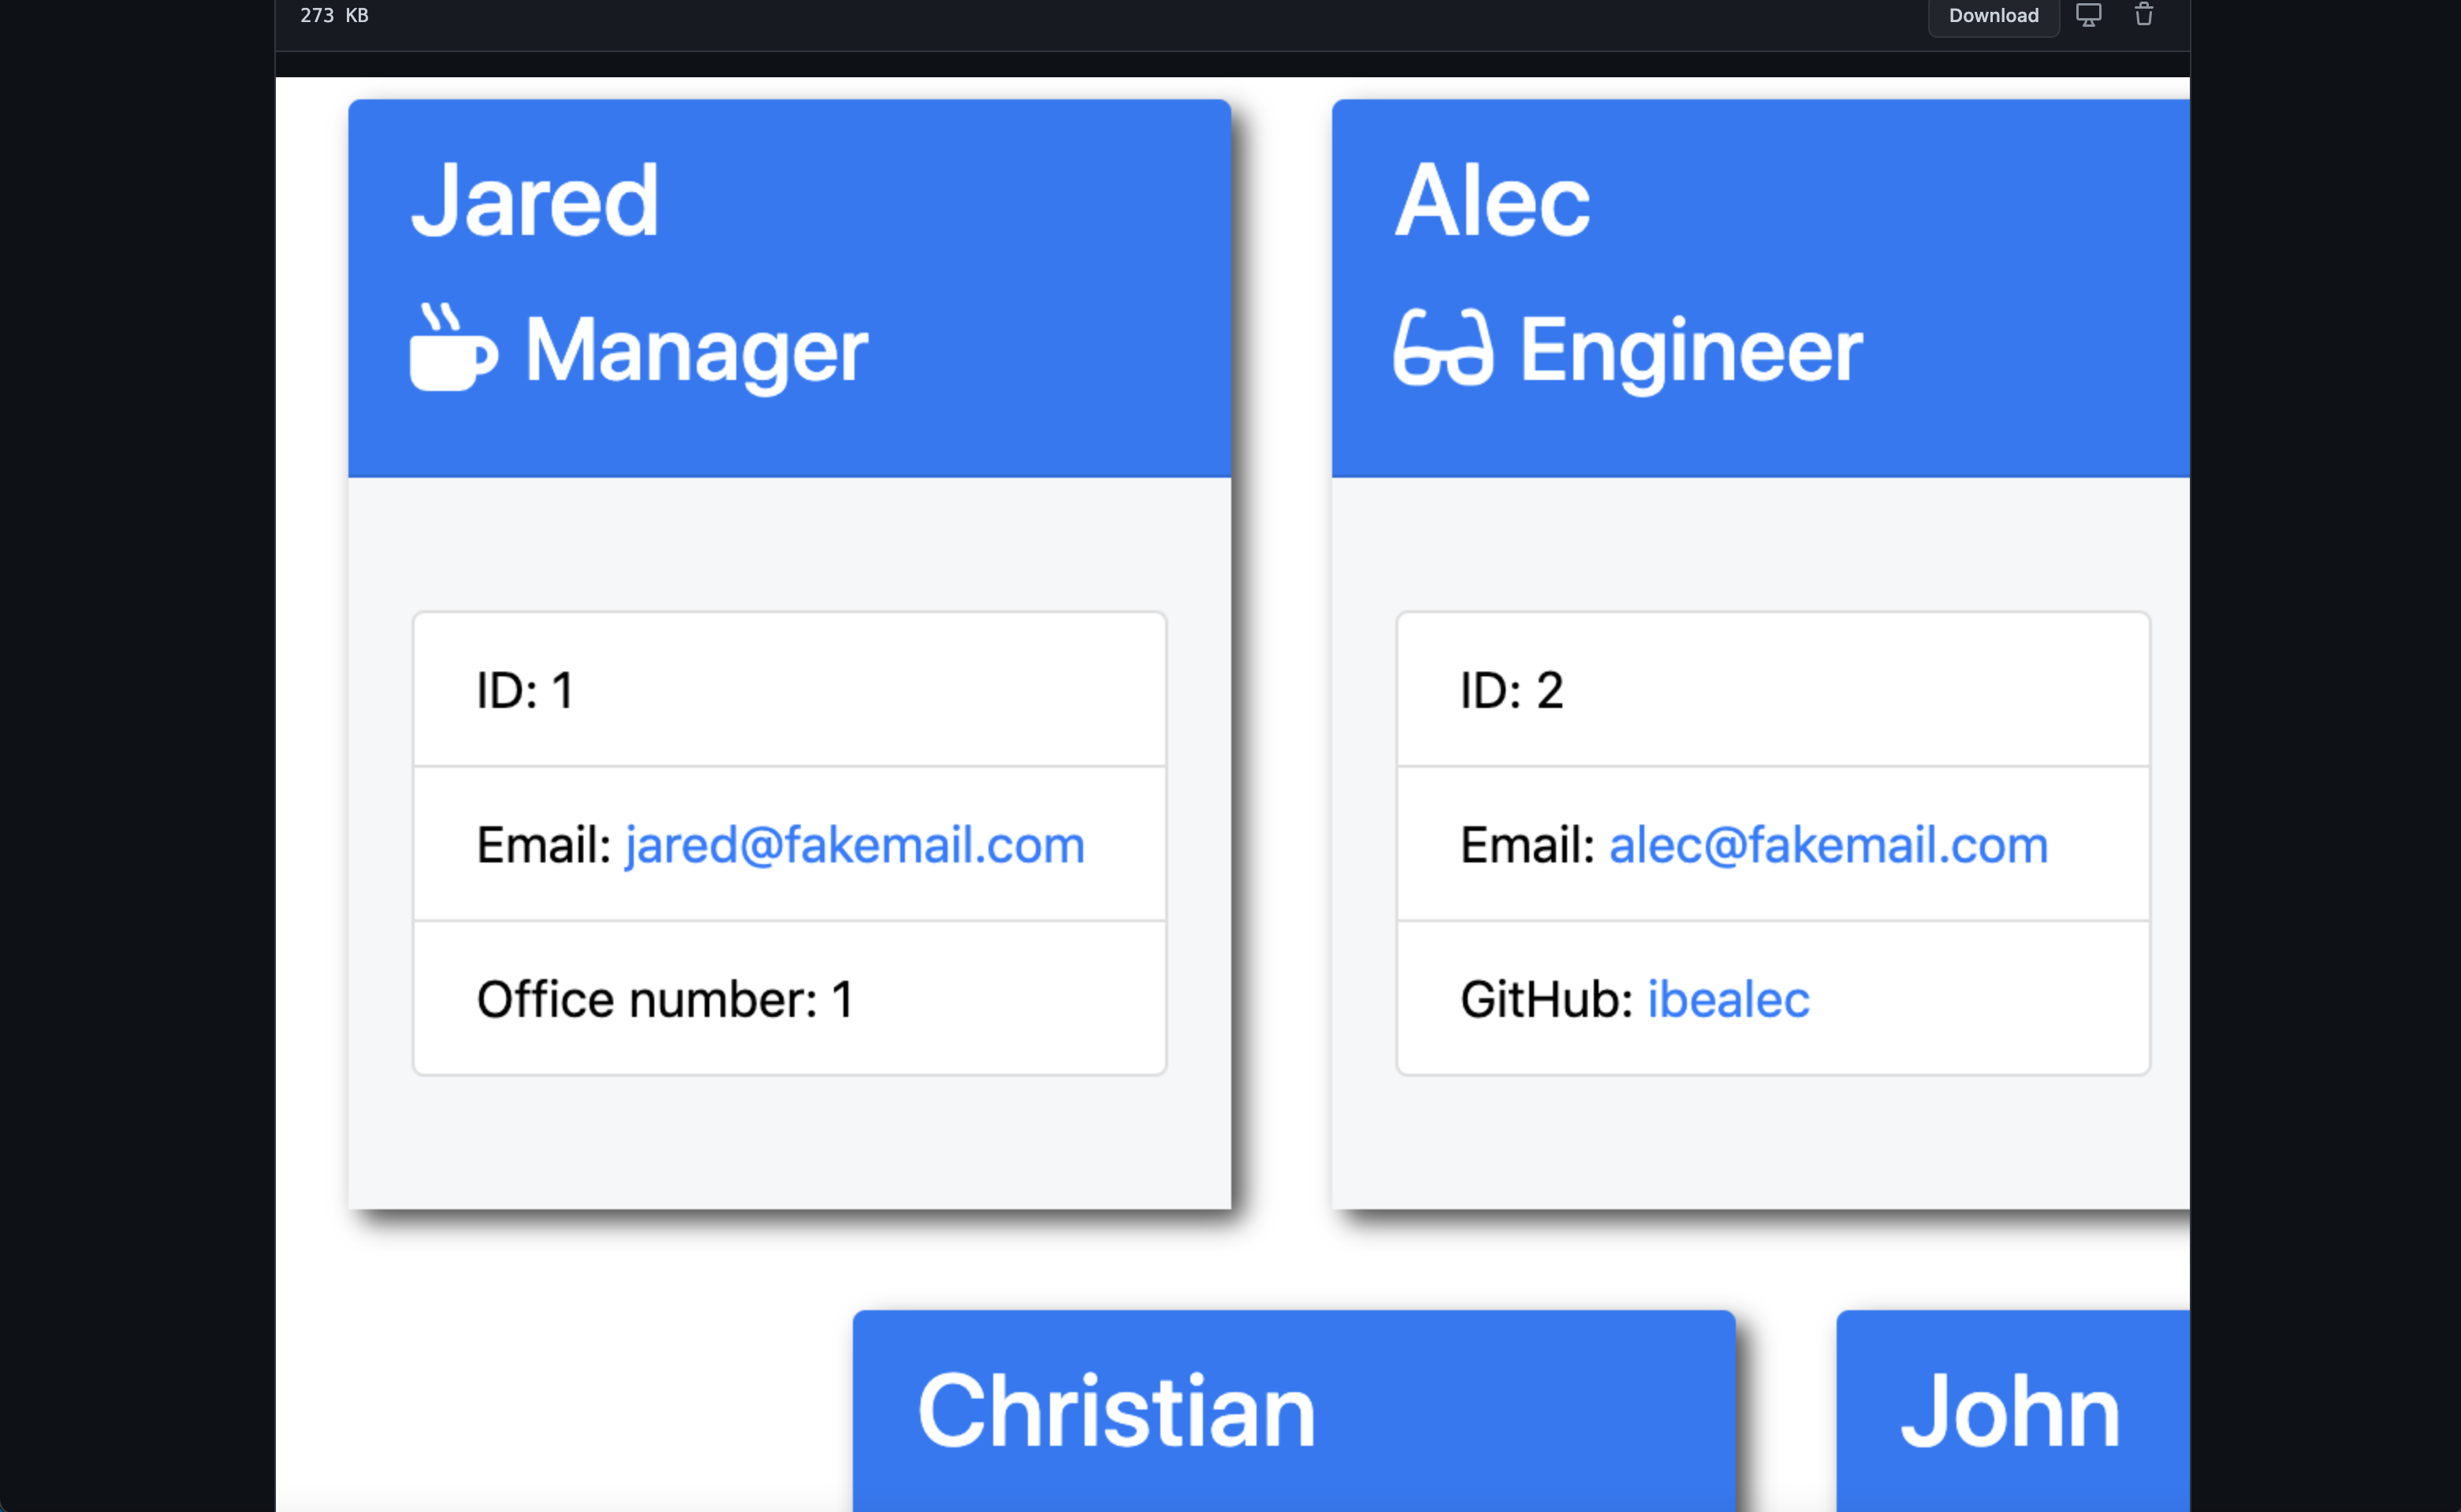This screenshot has height=1512, width=2461.
Task: Click the Email label in Jared's card
Action: [x=544, y=845]
